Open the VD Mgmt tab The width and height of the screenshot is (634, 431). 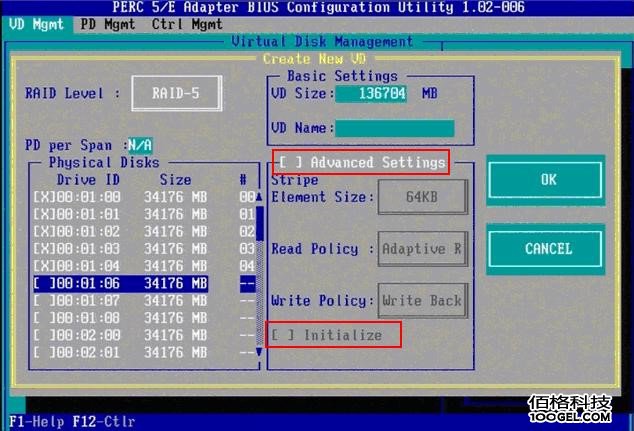click(36, 25)
